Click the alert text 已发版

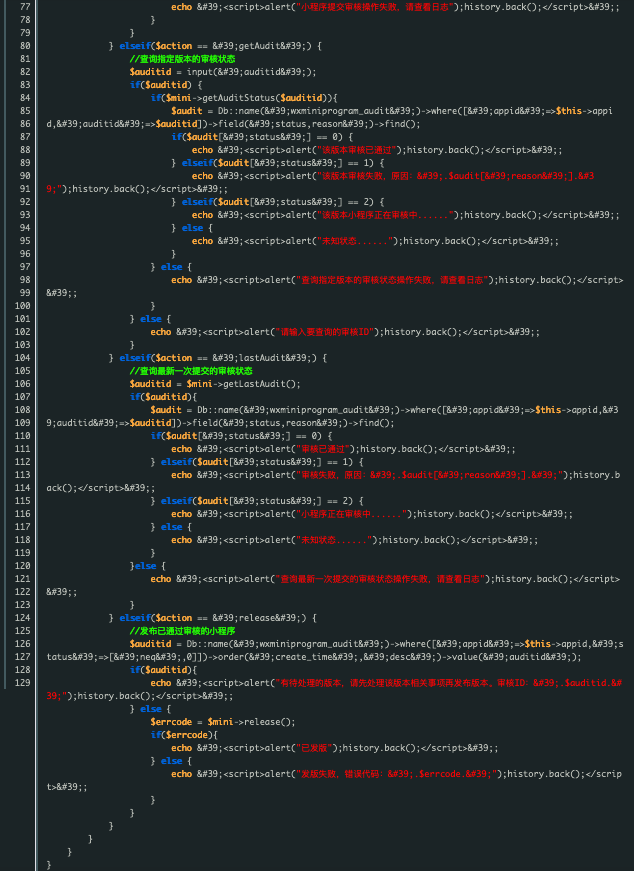click(314, 748)
